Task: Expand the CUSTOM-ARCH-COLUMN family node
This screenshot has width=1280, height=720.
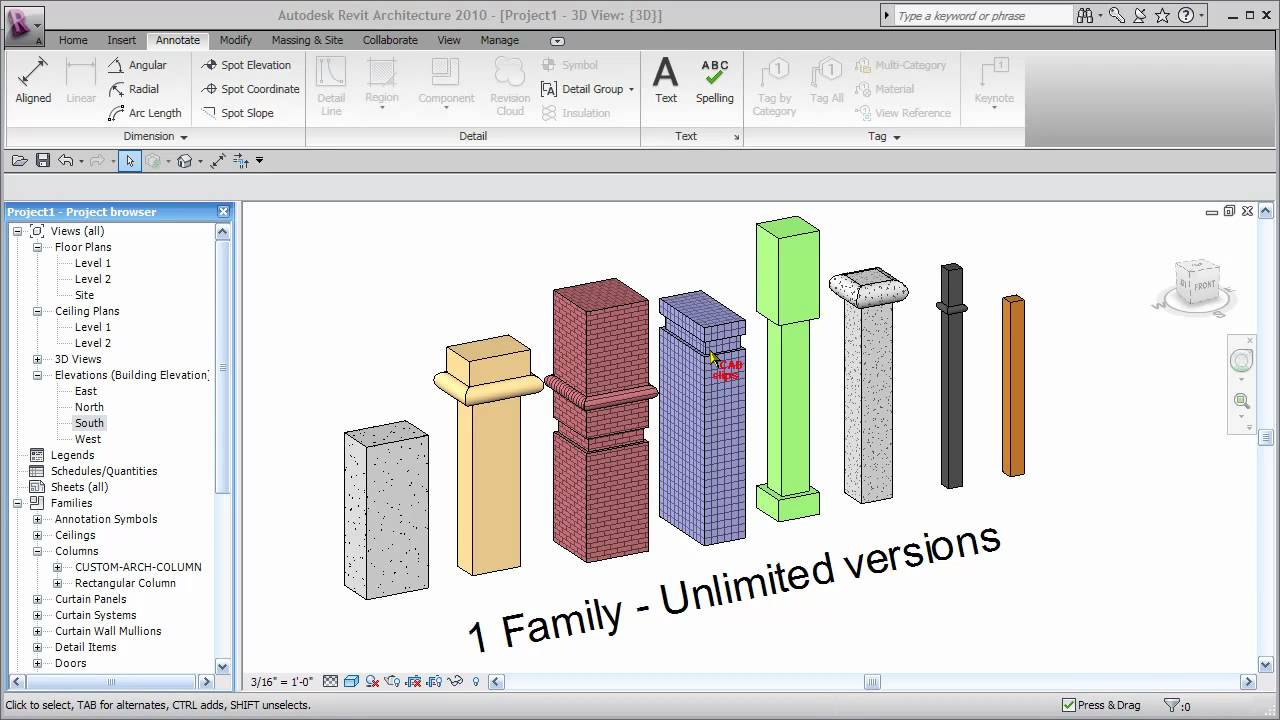Action: (59, 567)
